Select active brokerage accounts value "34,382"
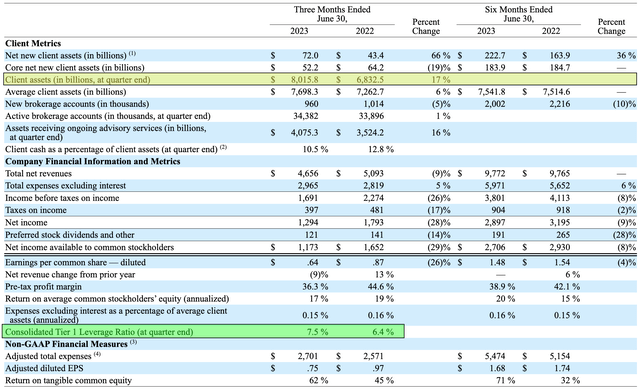The image size is (640, 389). tap(306, 116)
